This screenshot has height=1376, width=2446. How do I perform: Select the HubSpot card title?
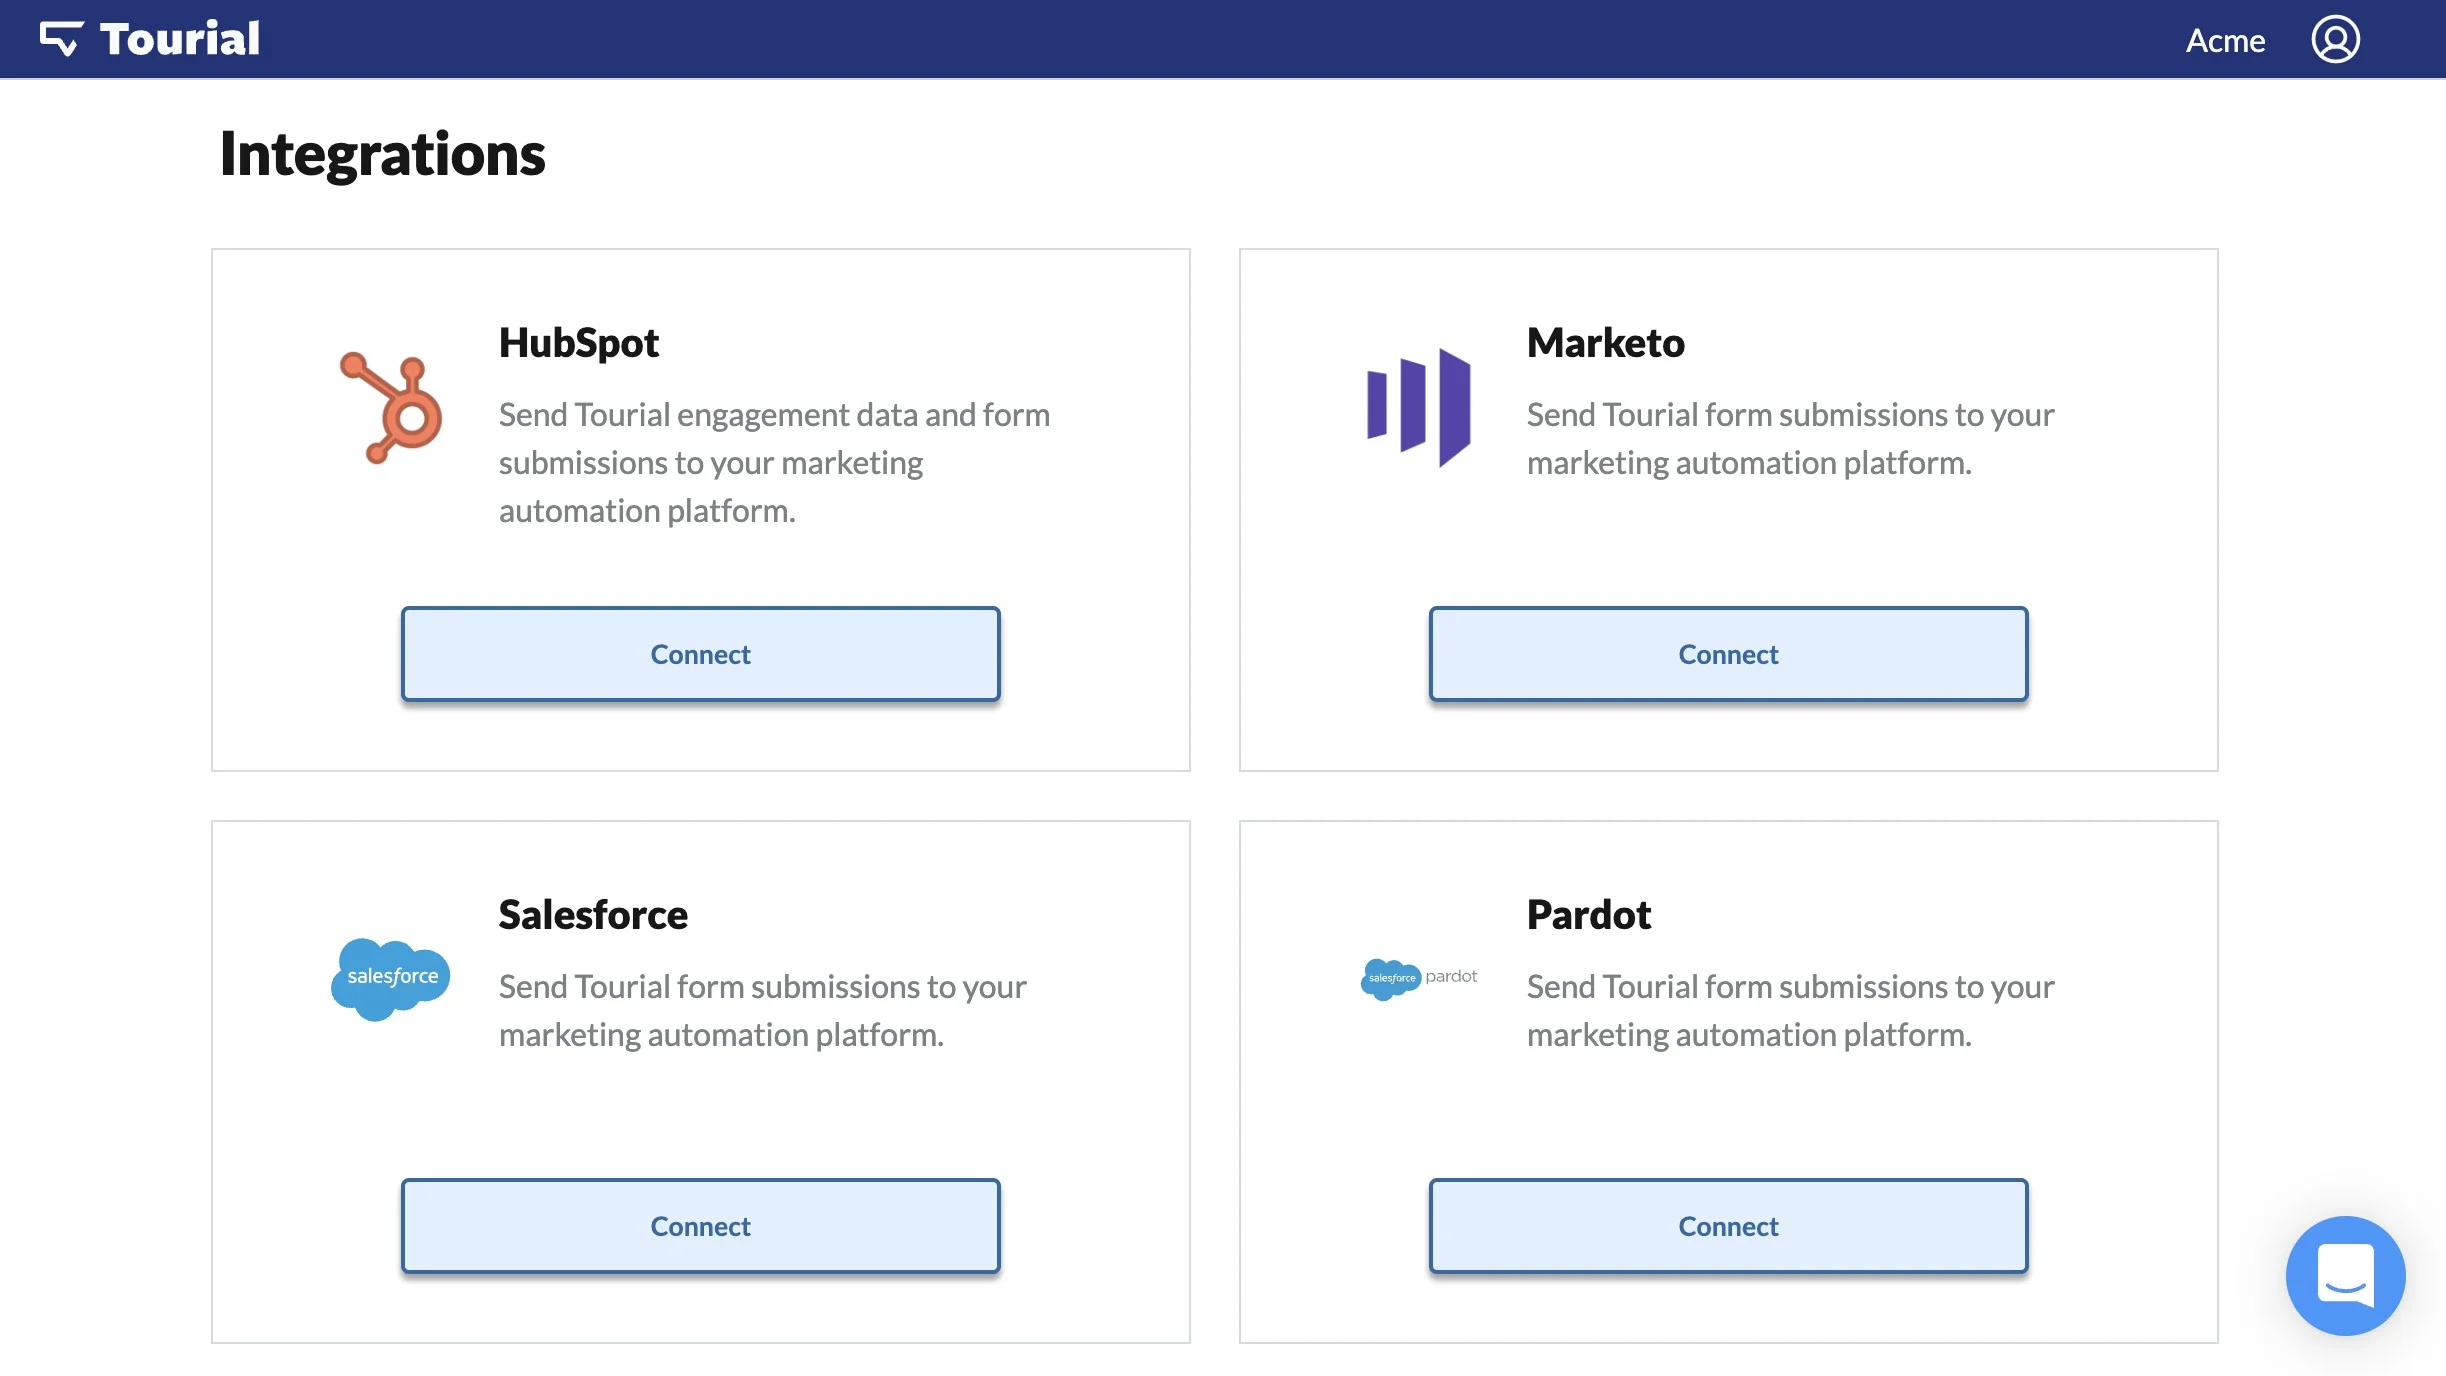579,343
